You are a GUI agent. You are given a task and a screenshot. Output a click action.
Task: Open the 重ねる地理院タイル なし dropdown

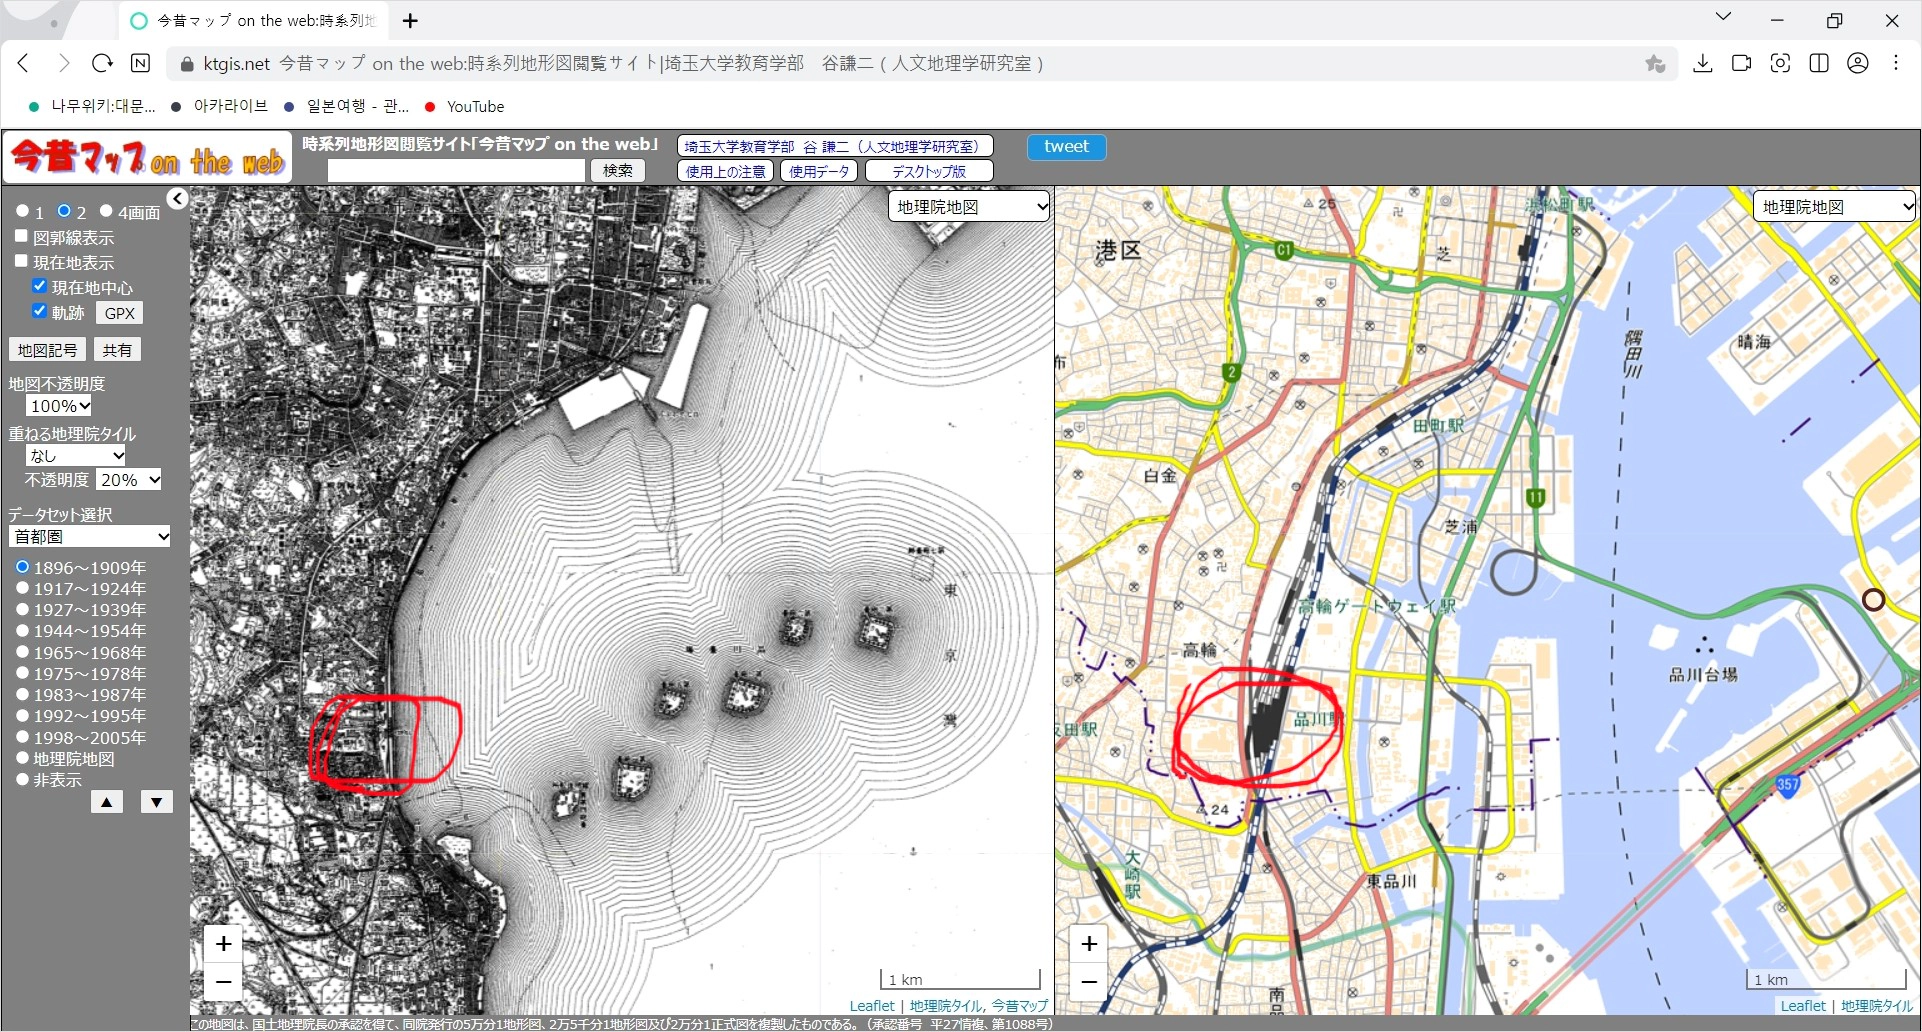tap(76, 455)
